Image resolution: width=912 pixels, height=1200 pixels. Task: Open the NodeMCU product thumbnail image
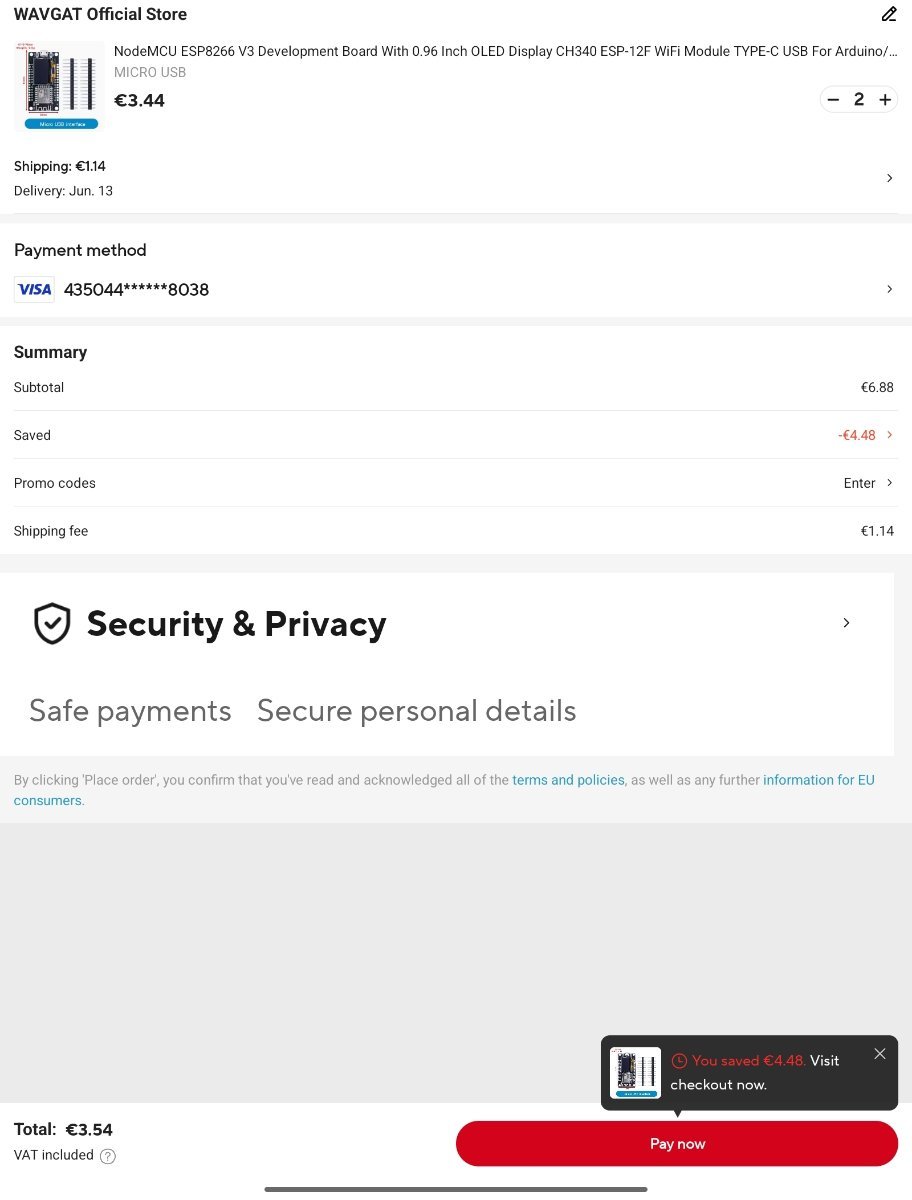[61, 86]
